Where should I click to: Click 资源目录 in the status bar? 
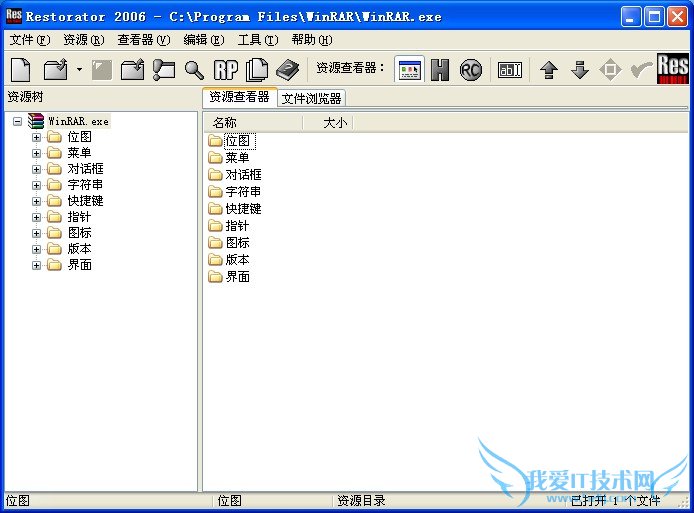pos(361,501)
